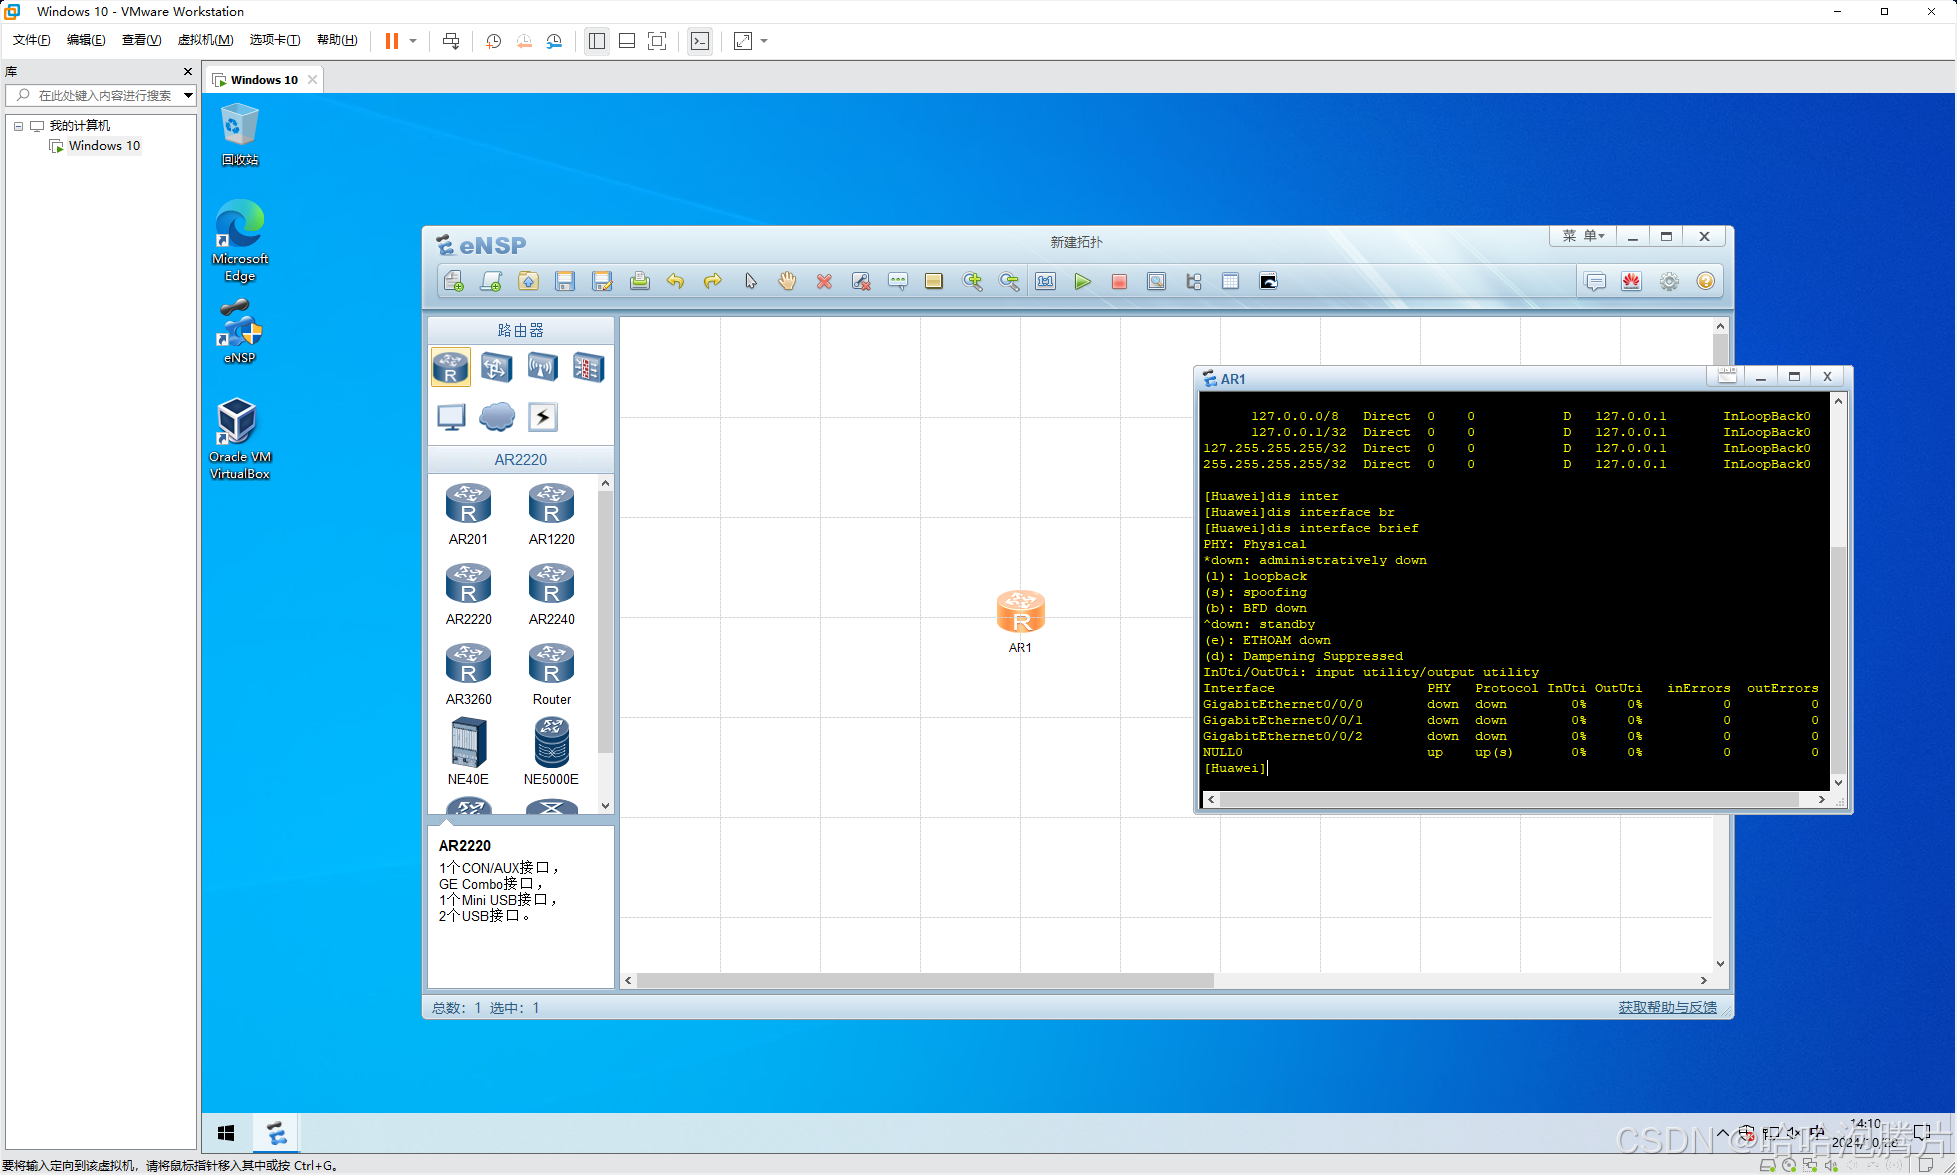Select the hand pan tool in eNSP

pyautogui.click(x=787, y=282)
